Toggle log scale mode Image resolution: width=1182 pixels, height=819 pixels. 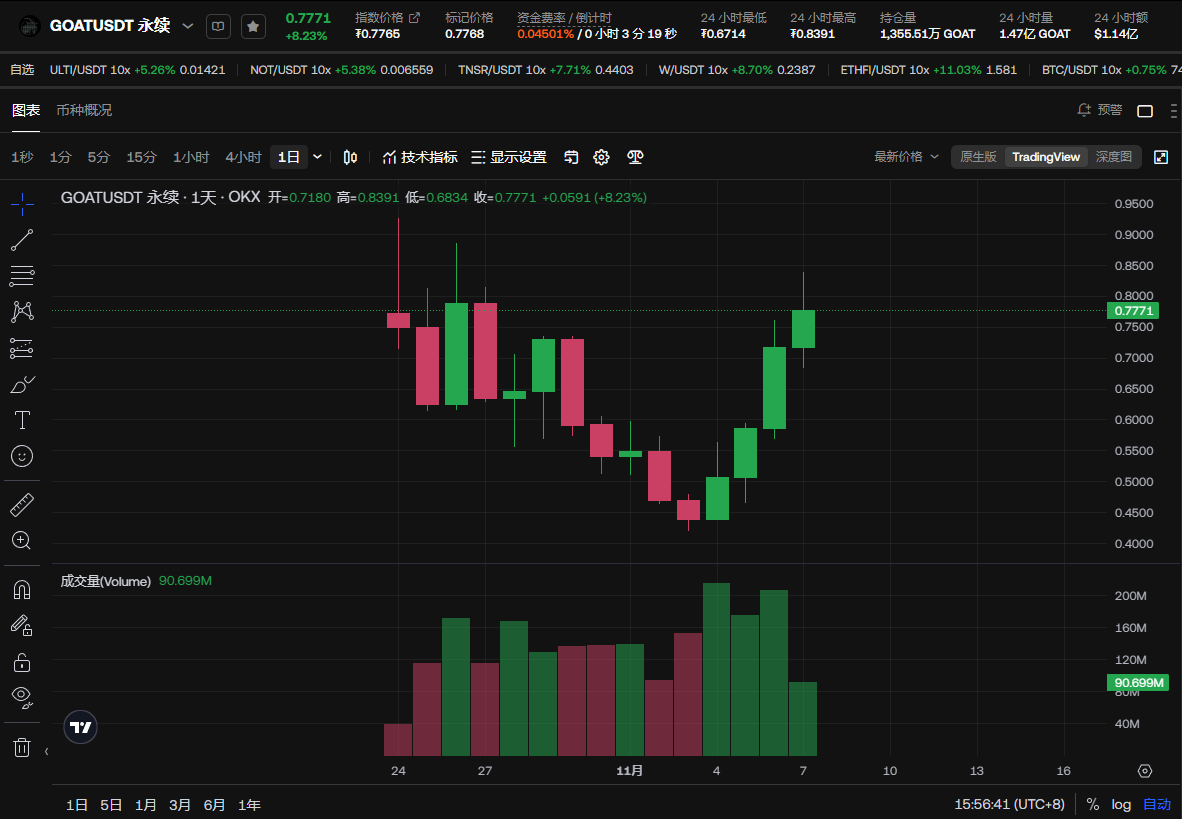click(1121, 805)
